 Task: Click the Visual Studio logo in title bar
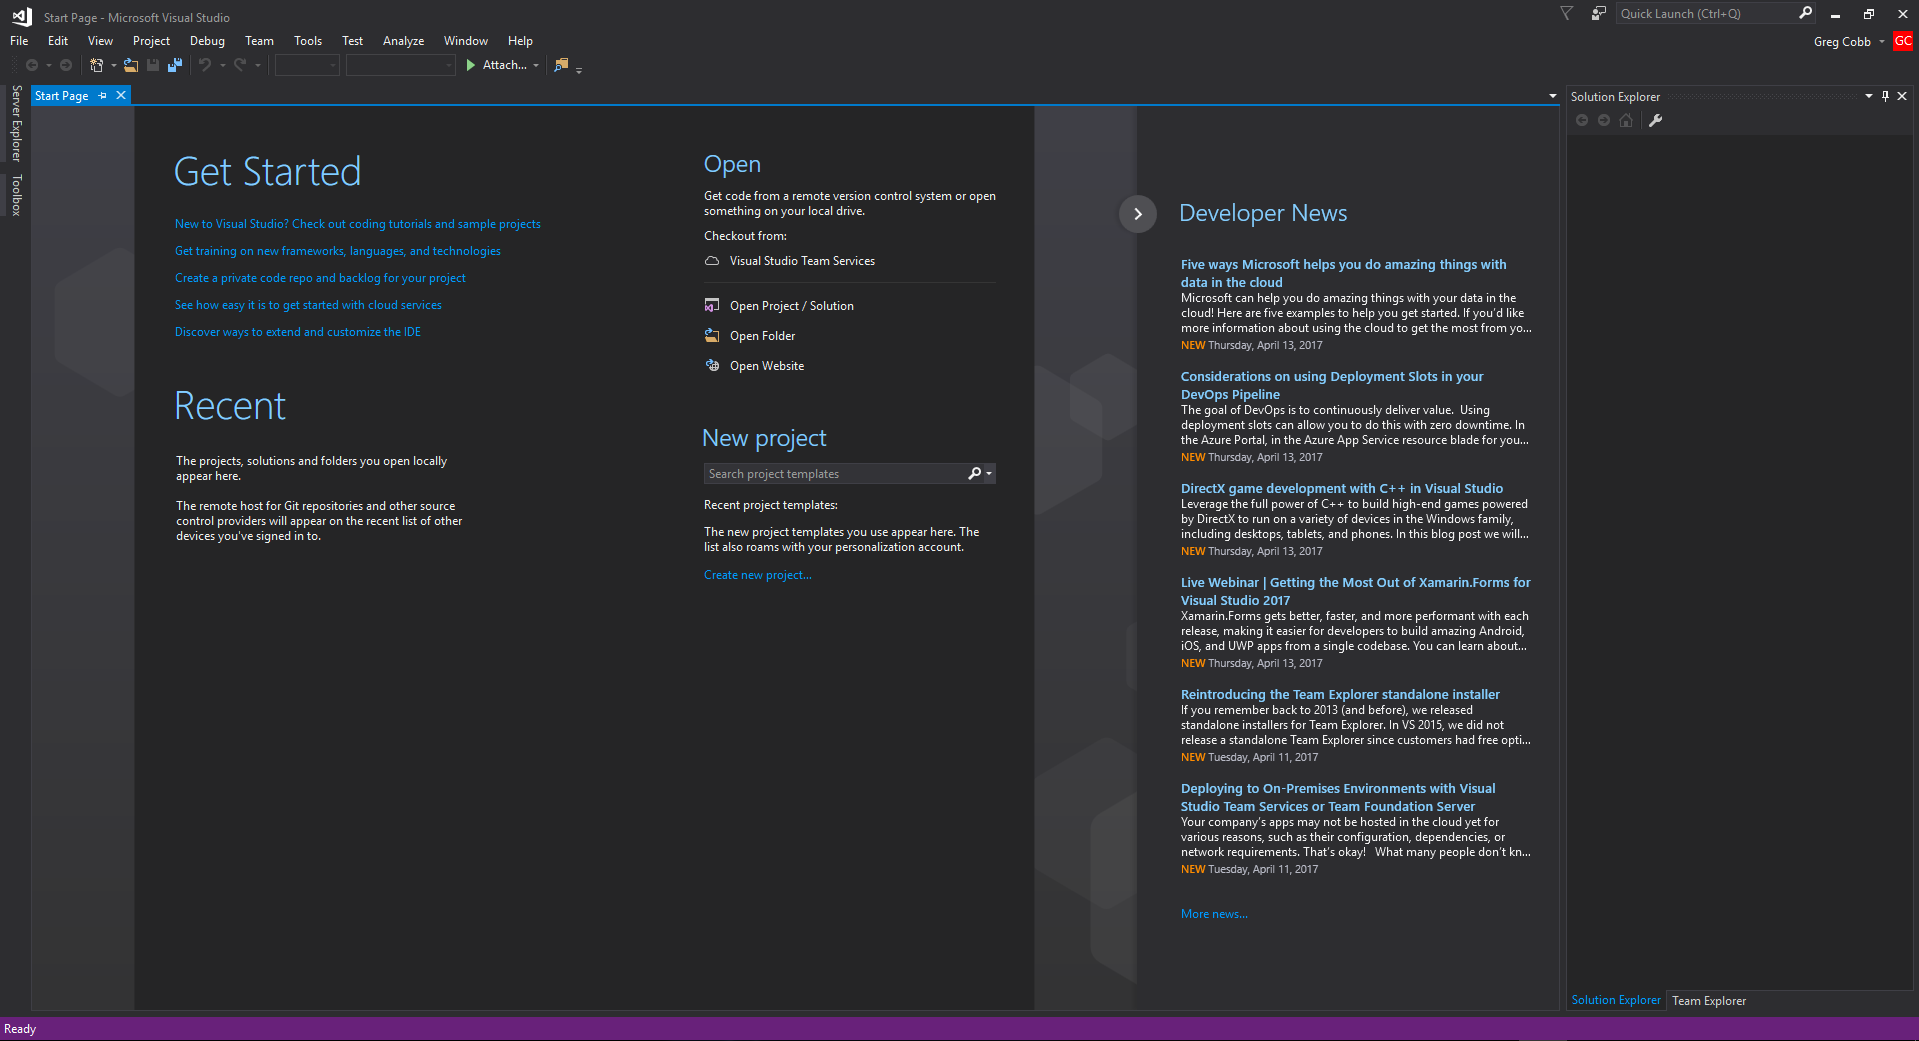coord(22,16)
